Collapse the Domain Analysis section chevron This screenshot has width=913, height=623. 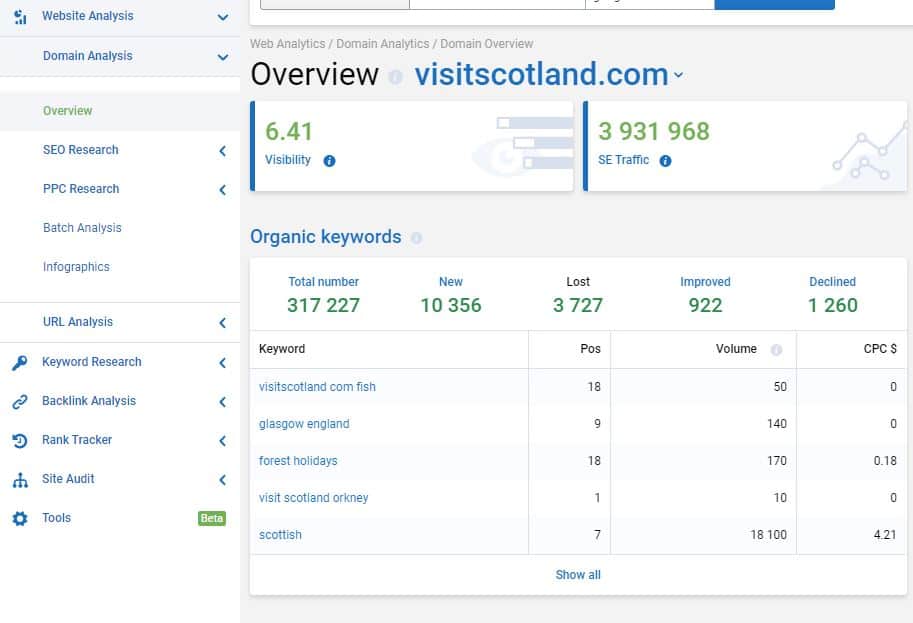(x=222, y=56)
